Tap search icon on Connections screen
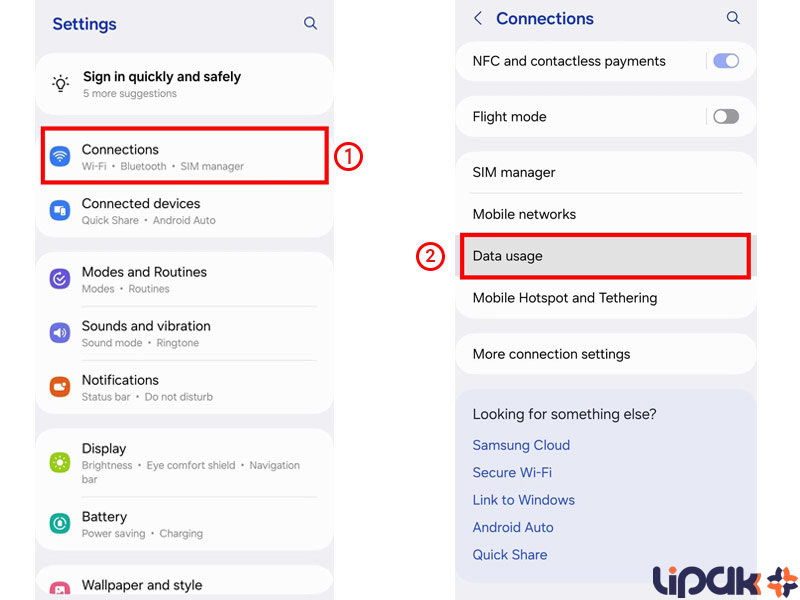800x600 pixels. pyautogui.click(x=733, y=18)
